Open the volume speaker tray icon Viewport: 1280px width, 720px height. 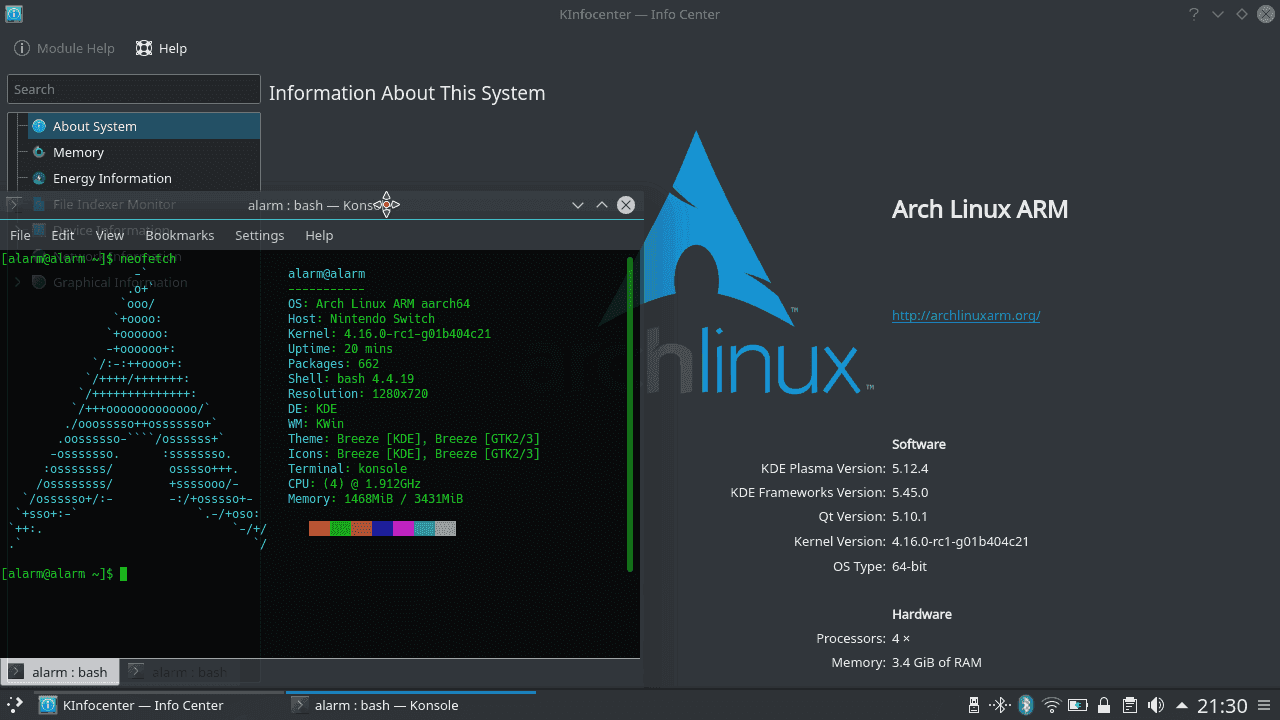1155,705
